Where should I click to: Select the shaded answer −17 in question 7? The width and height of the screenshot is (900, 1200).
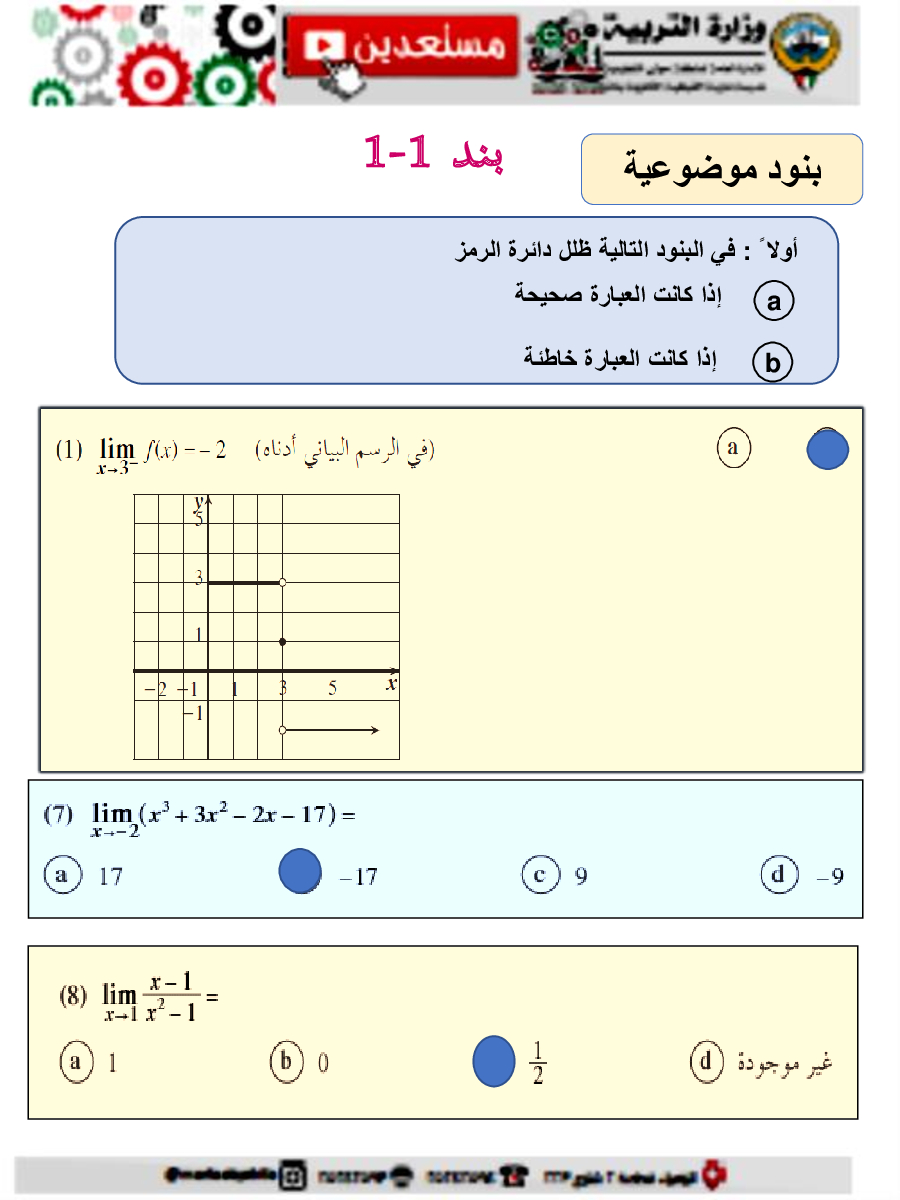pos(299,872)
